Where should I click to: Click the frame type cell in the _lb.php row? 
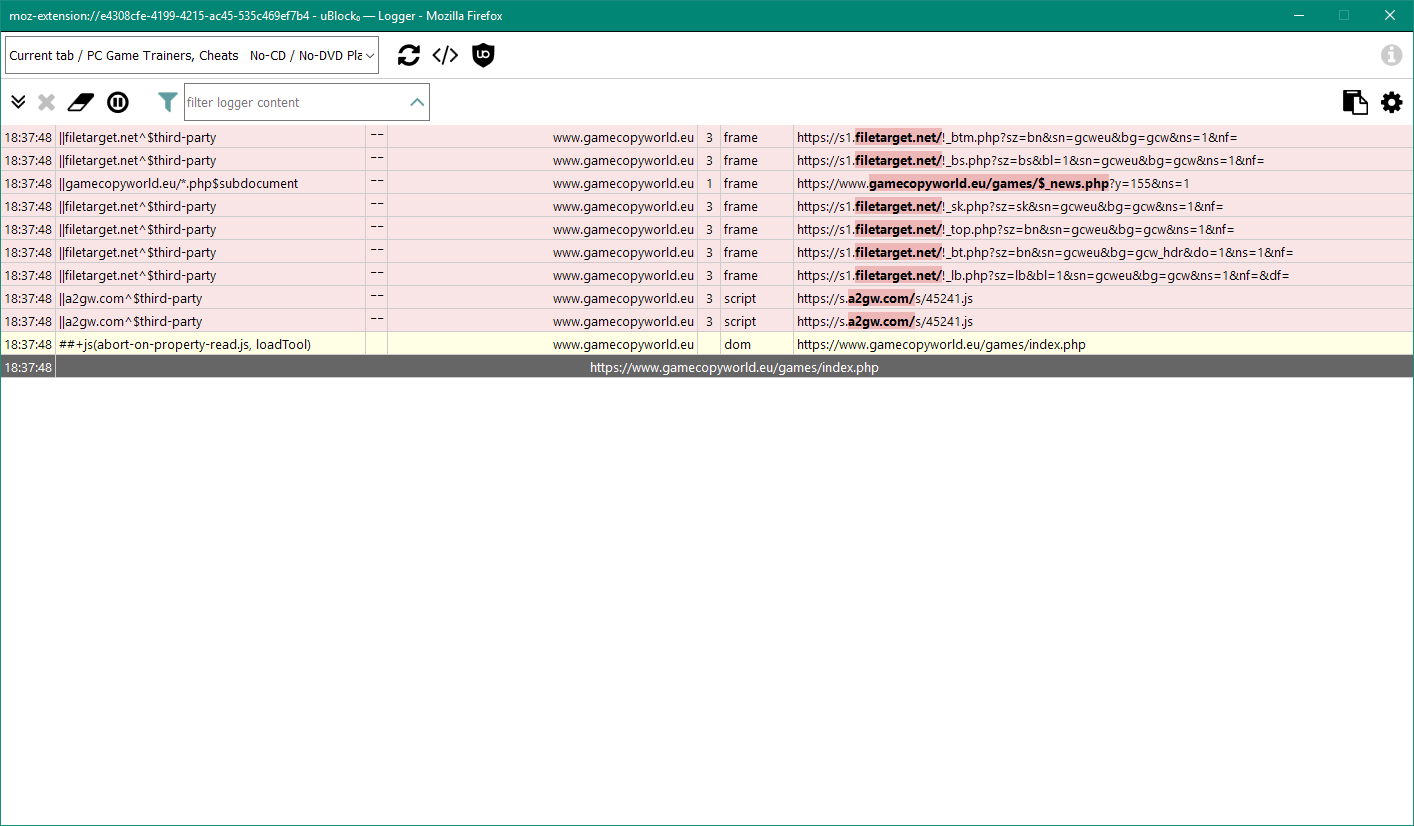click(x=757, y=275)
